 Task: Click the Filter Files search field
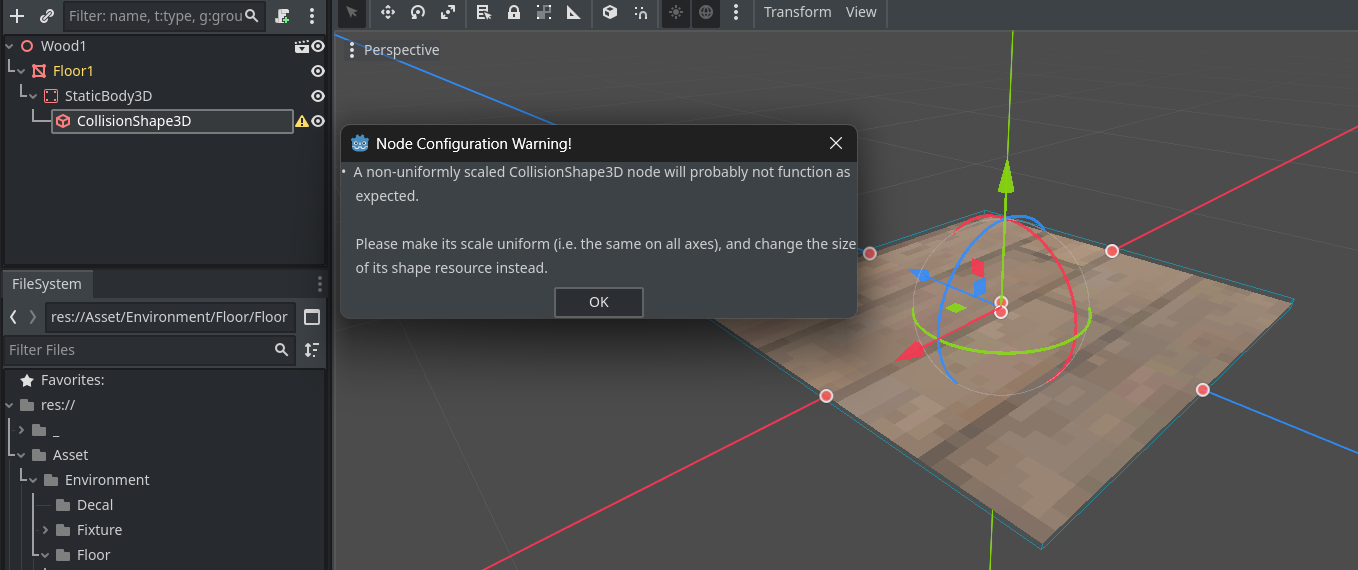pos(136,350)
